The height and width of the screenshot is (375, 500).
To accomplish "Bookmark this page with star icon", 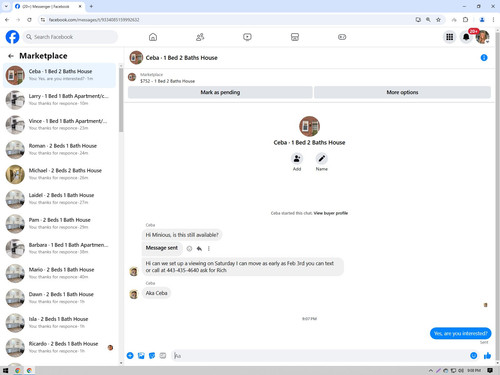I will (x=438, y=20).
